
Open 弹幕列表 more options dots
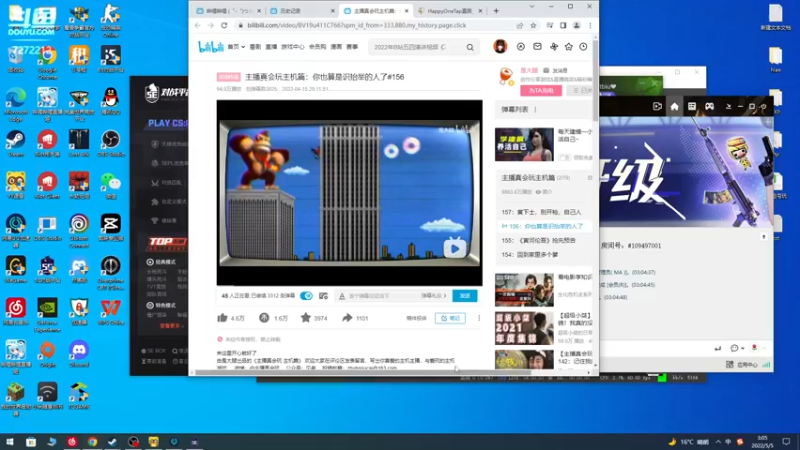click(535, 110)
